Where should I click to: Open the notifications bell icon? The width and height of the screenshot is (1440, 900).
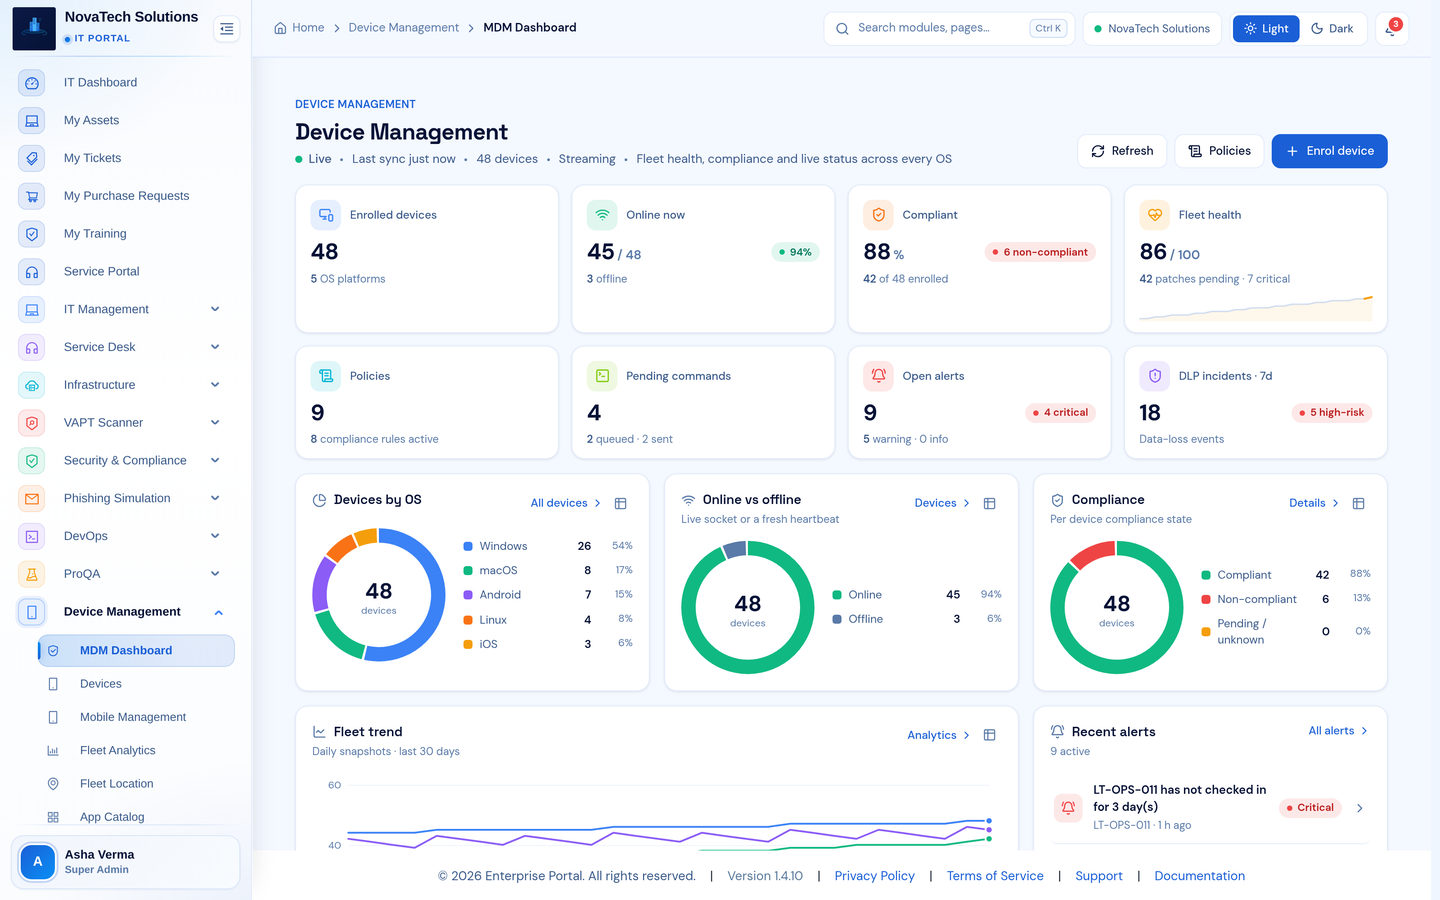tap(1391, 29)
